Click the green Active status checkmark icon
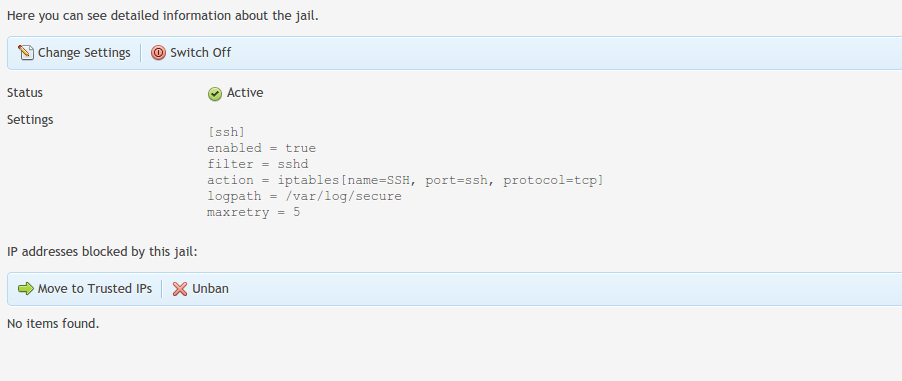Image resolution: width=902 pixels, height=381 pixels. click(215, 94)
